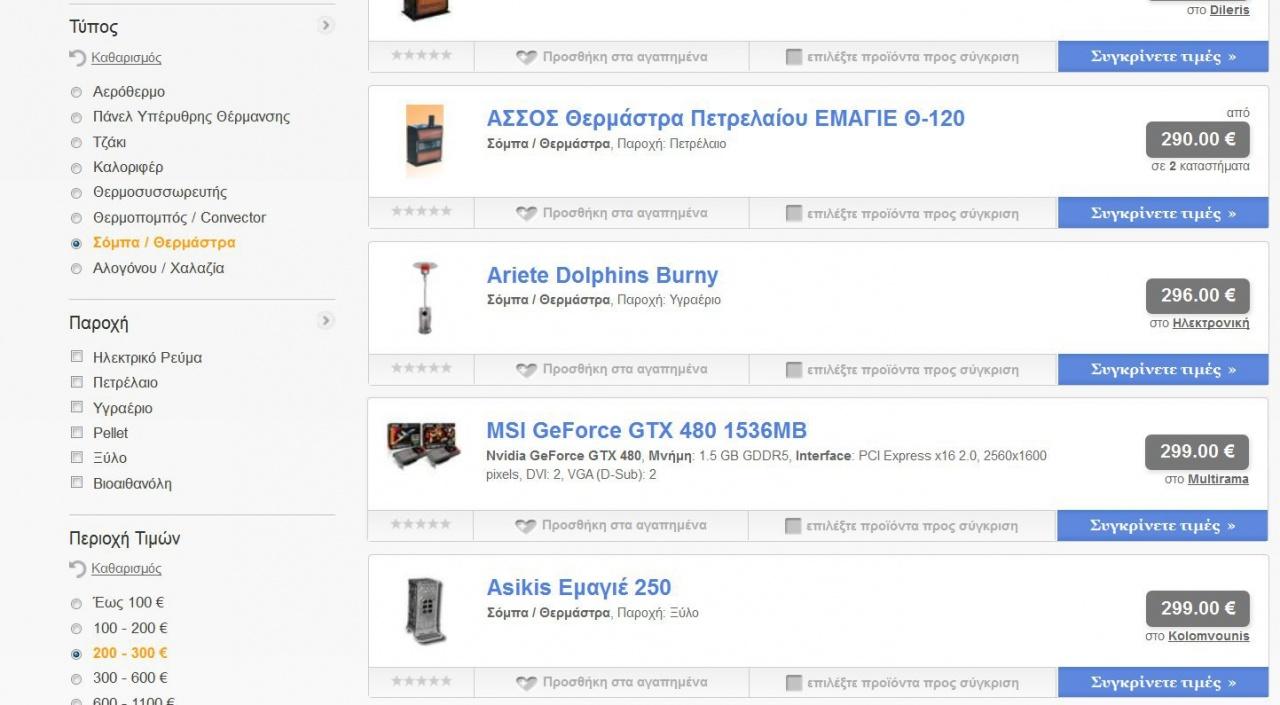This screenshot has width=1280, height=705.
Task: Click favorites heart icon under MSI GeForce GTX 480
Action: [x=526, y=526]
